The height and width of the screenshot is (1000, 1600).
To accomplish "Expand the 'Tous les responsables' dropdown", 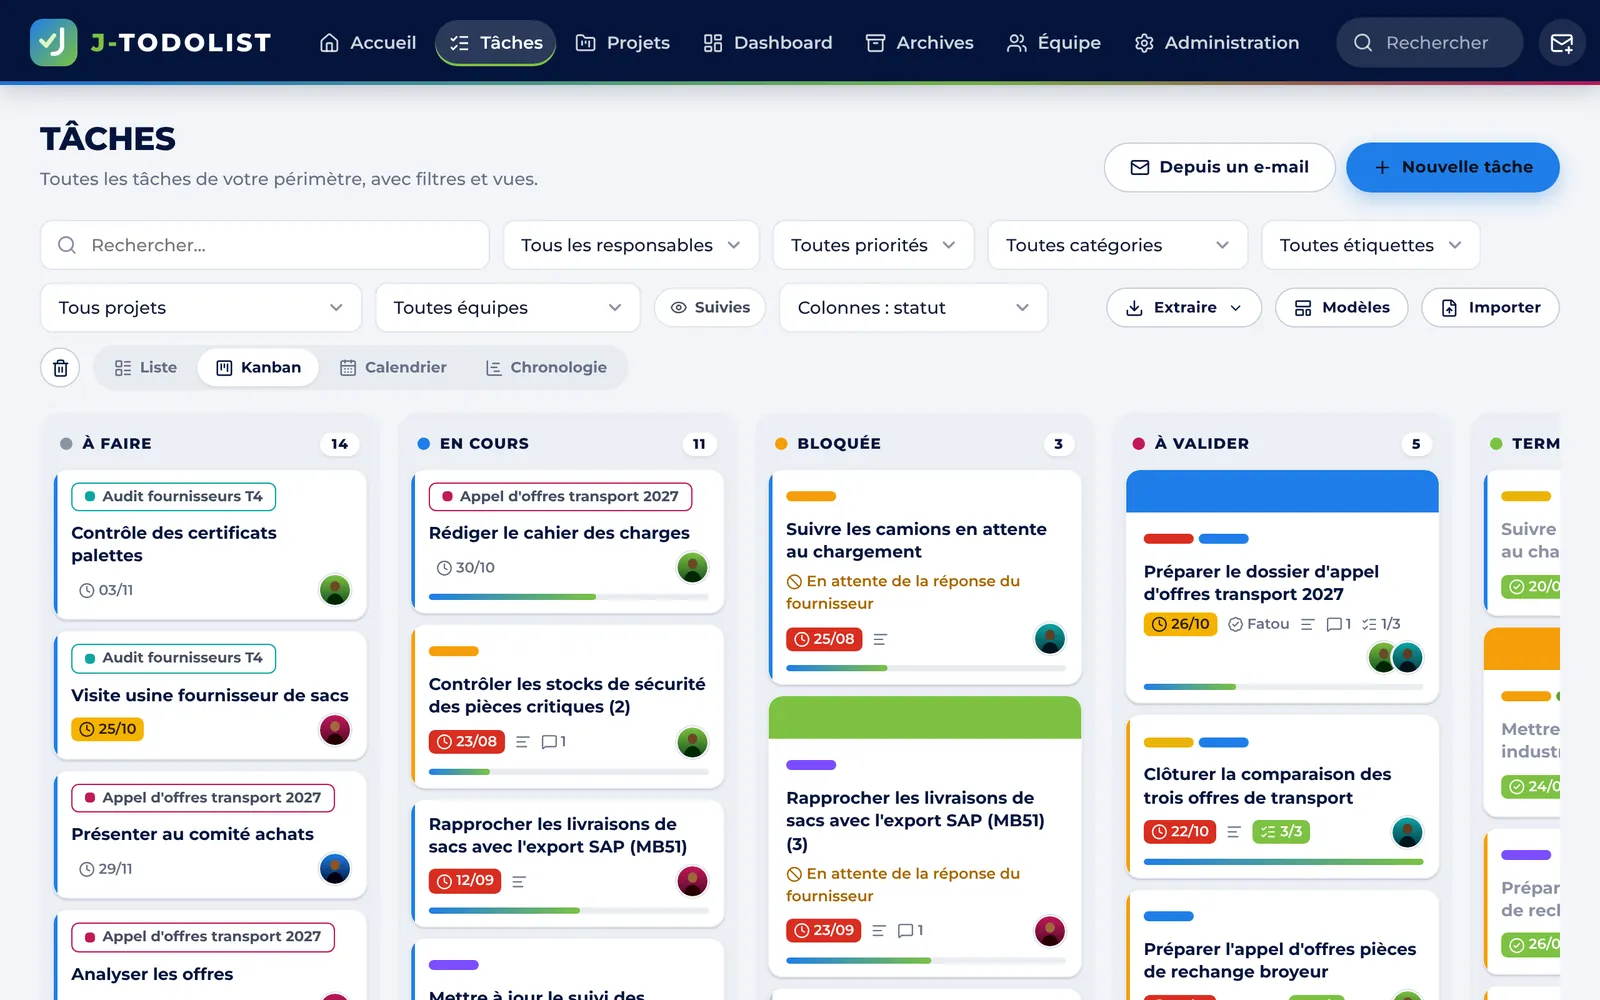I will pos(631,246).
